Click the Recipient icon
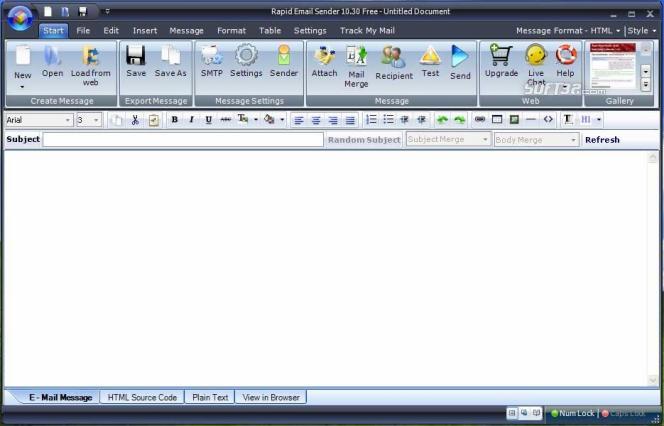The height and width of the screenshot is (426, 664). [393, 57]
